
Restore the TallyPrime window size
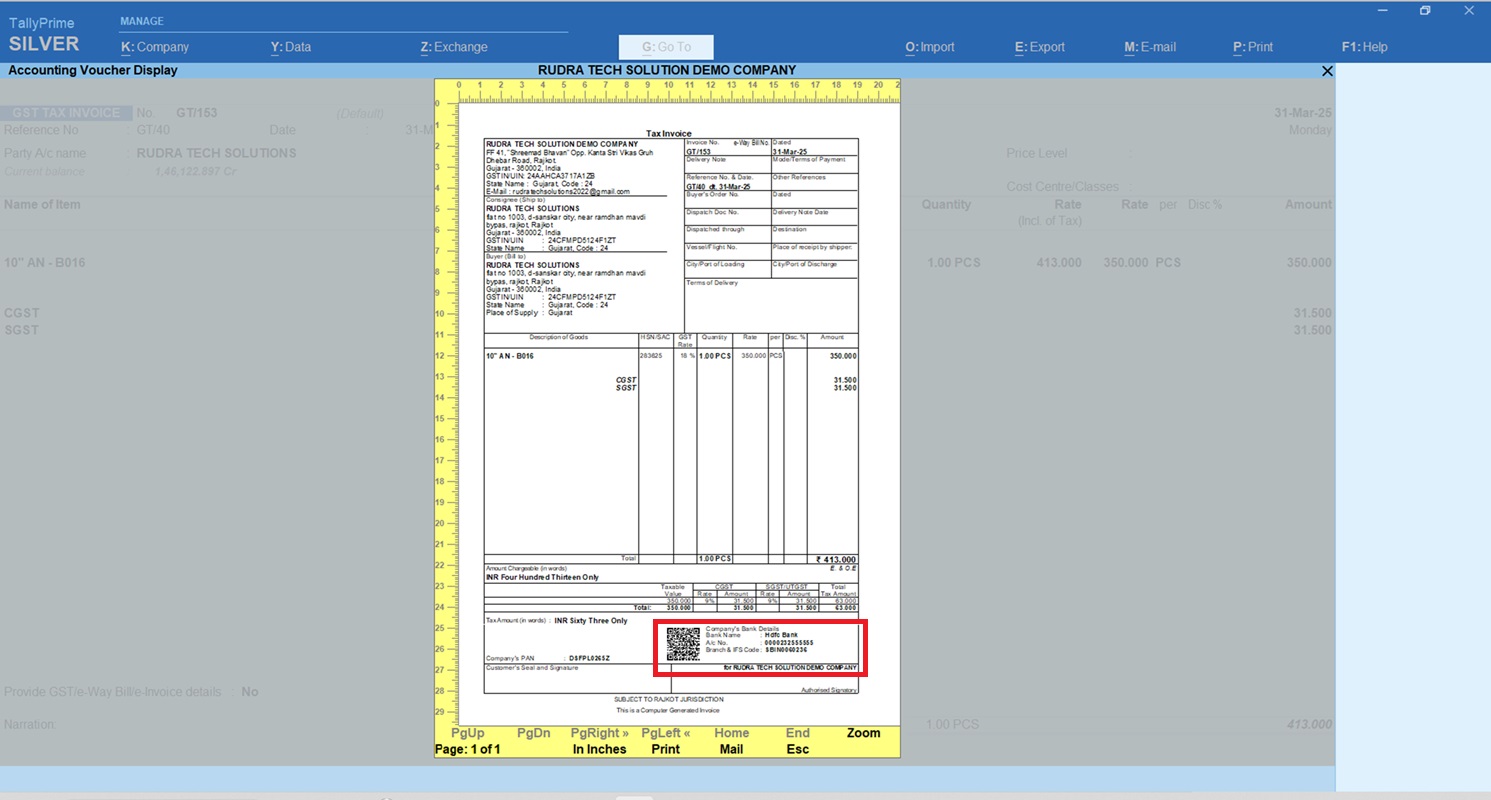pos(1425,11)
